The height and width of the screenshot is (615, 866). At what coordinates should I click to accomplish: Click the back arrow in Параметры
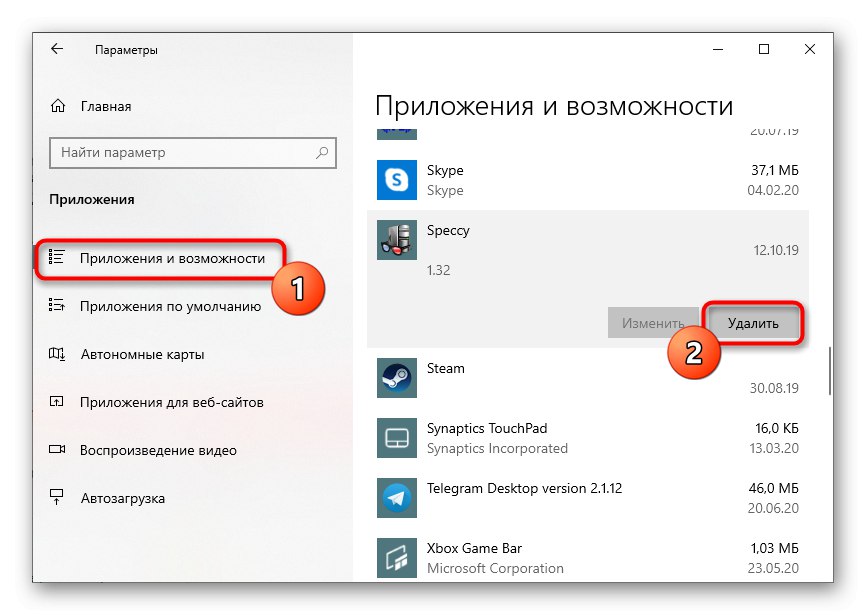[x=57, y=48]
